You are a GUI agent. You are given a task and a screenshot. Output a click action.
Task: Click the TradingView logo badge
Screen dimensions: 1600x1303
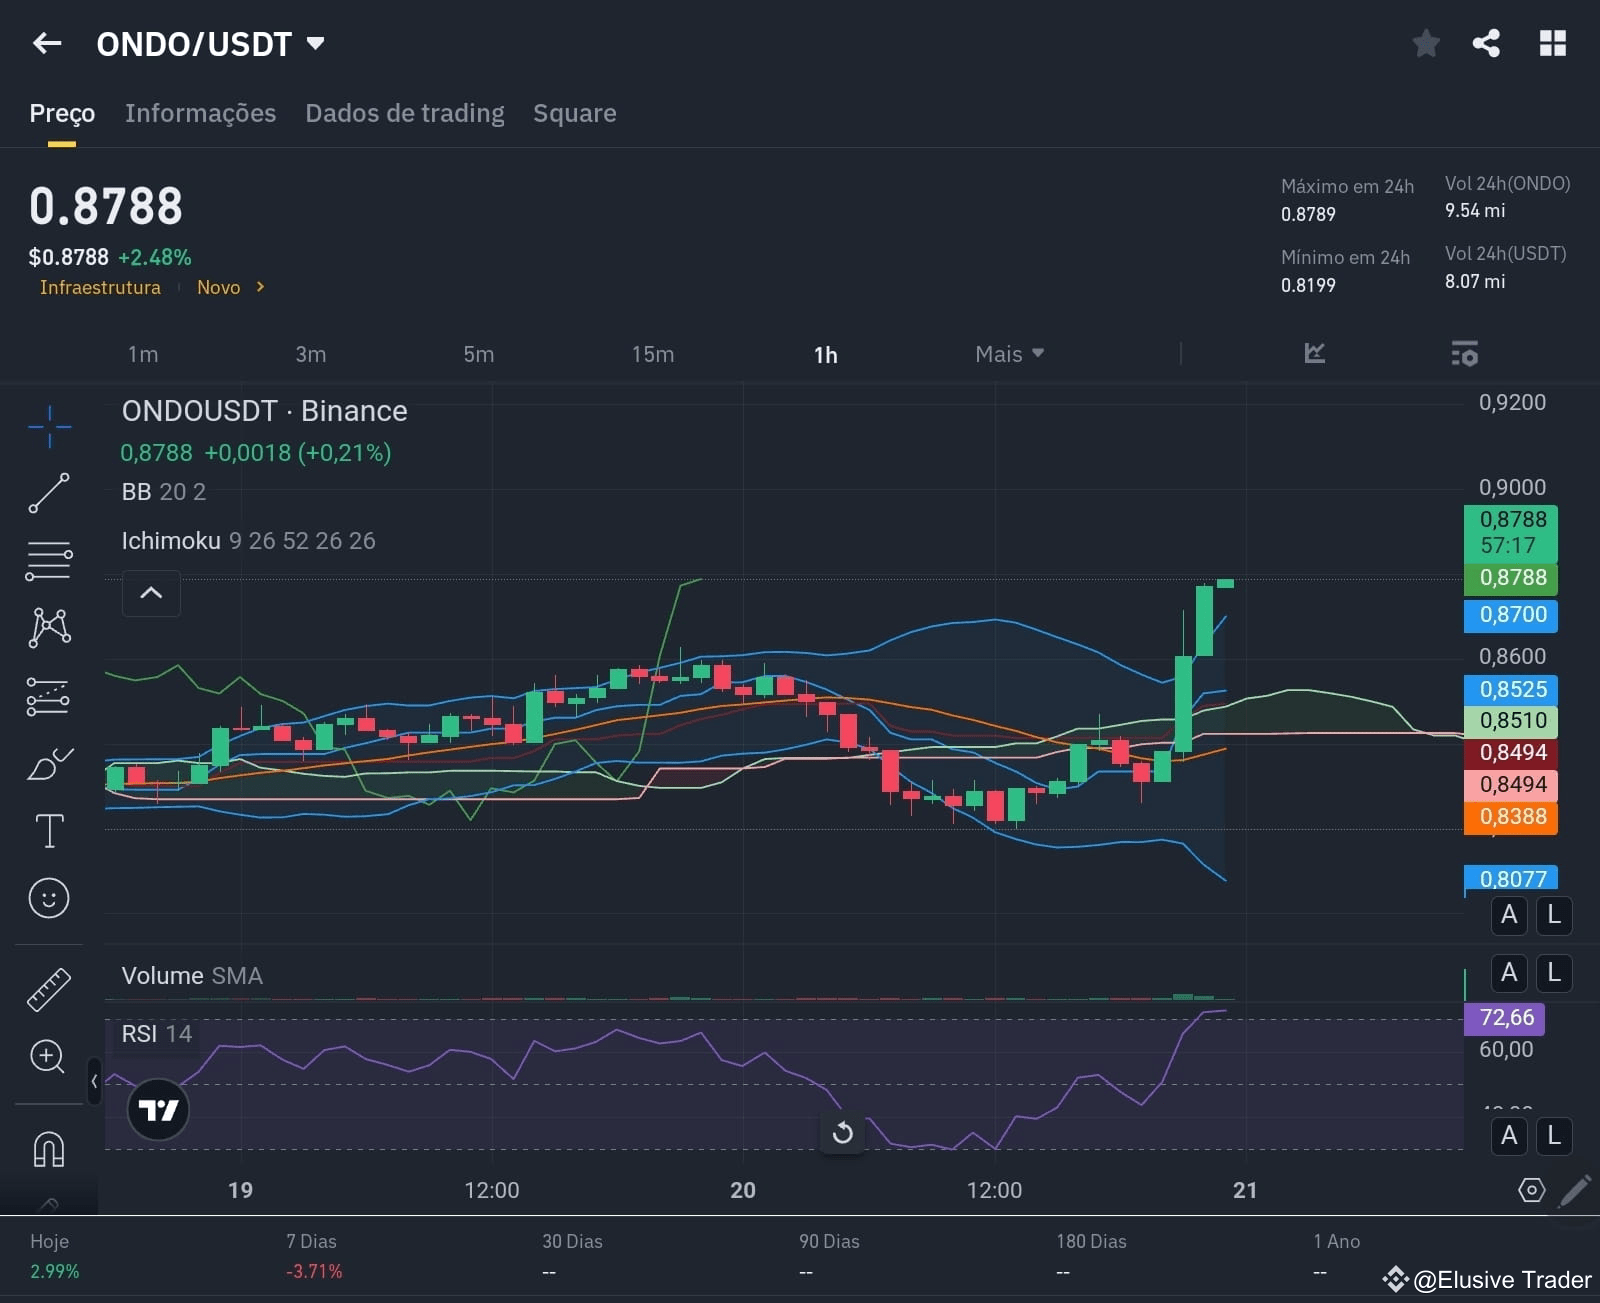pyautogui.click(x=158, y=1110)
